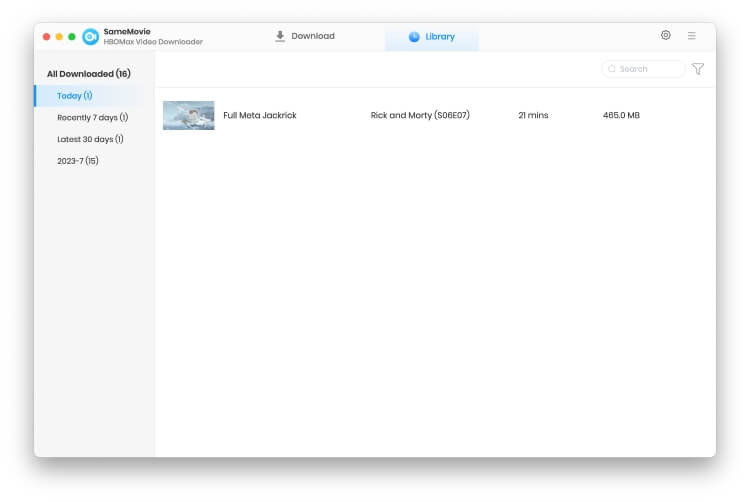Maximize window with green button
Viewport: 750px width, 502px height.
tap(72, 37)
